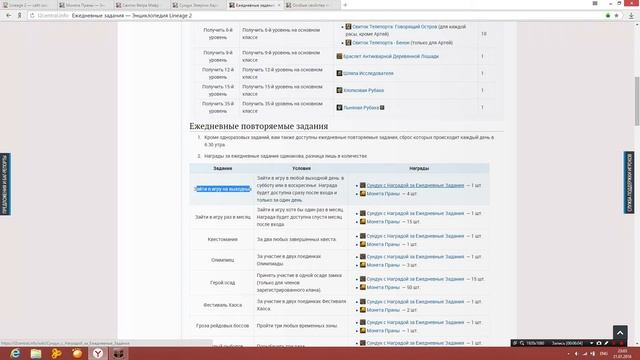This screenshot has height=360, width=640.
Task: Show hidden system tray icons
Action: (x=569, y=353)
